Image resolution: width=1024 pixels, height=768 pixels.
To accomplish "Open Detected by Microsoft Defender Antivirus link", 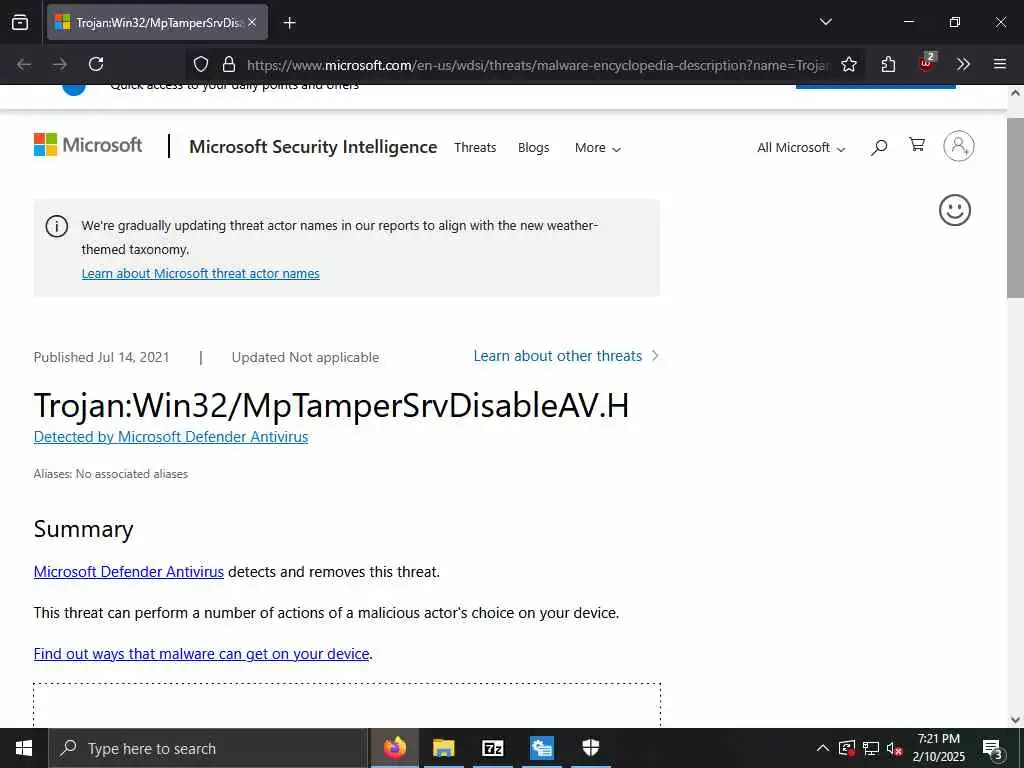I will [x=170, y=437].
